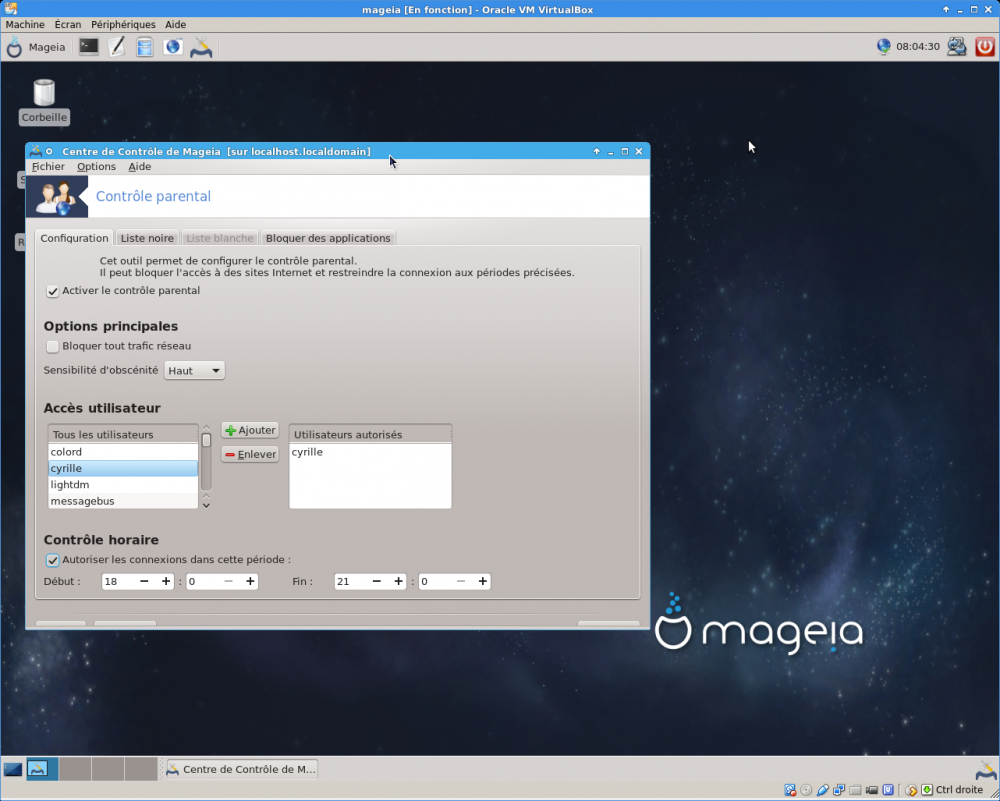The width and height of the screenshot is (1000, 801).
Task: Open the VirtualBox Écran menu
Action: [68, 24]
